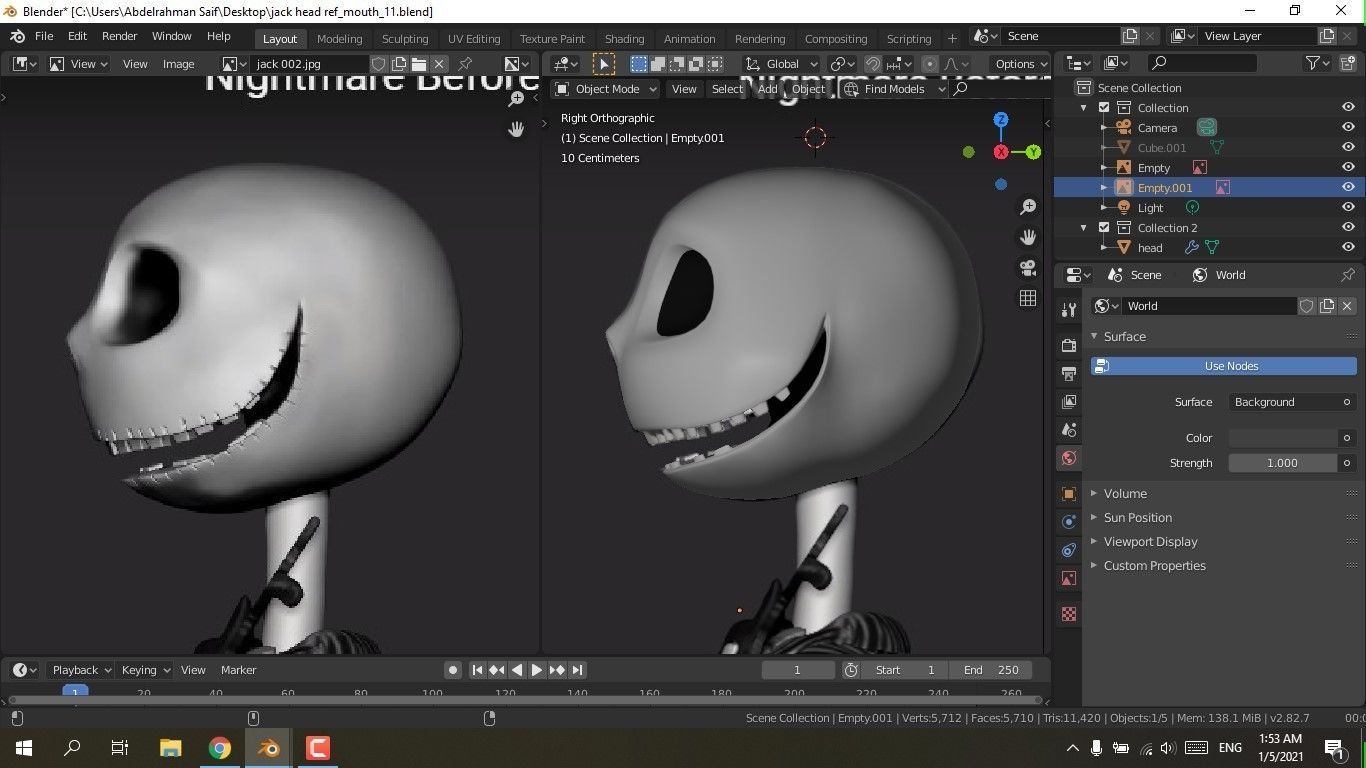
Task: Open the Texture properties checker tab
Action: [1069, 614]
